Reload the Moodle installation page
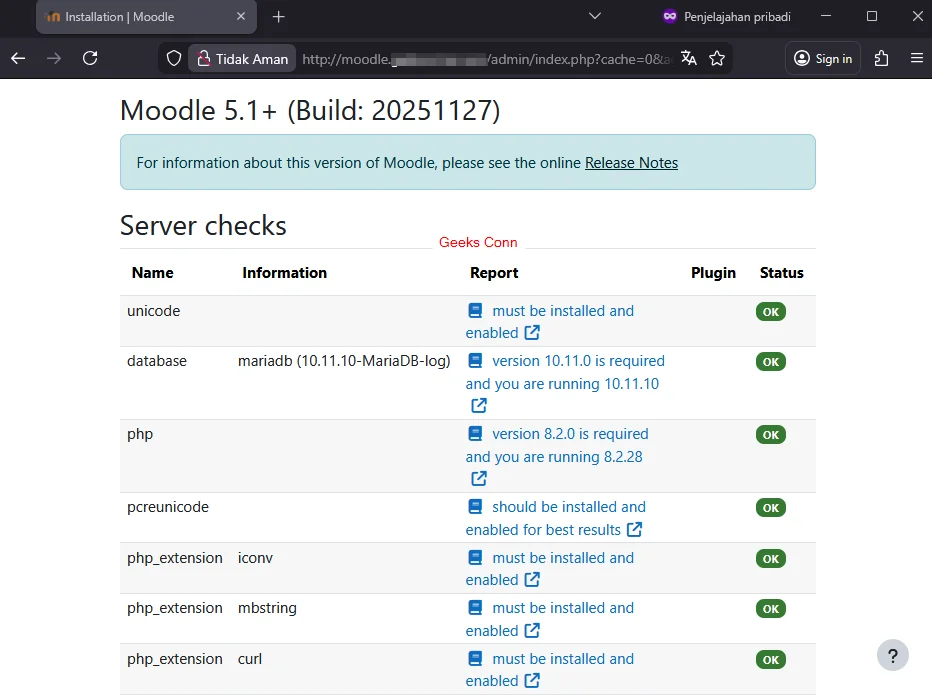932x696 pixels. click(90, 58)
